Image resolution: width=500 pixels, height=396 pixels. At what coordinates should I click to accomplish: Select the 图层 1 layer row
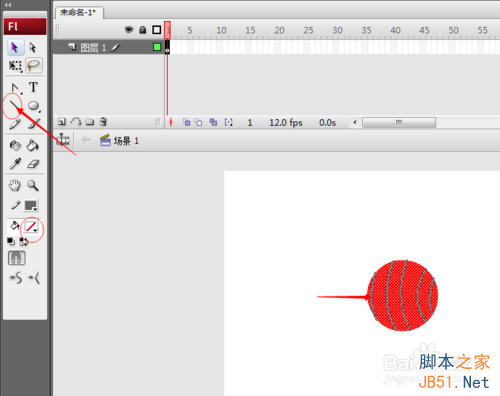[x=108, y=48]
